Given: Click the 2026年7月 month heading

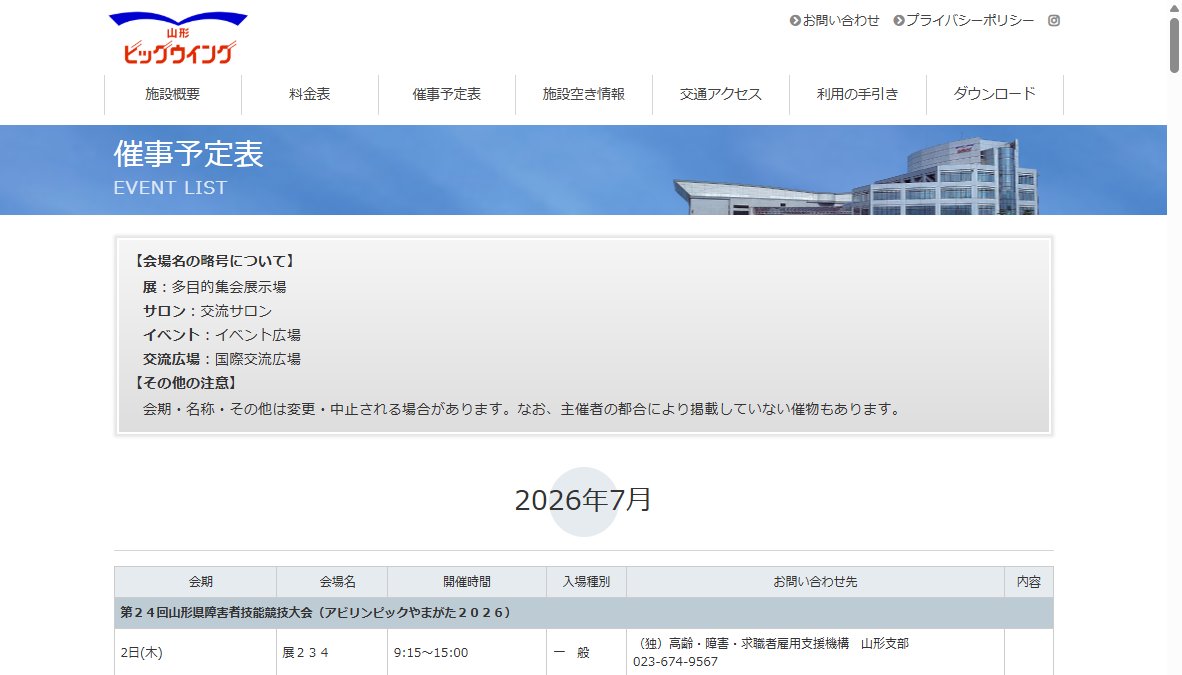Looking at the screenshot, I should 583,500.
